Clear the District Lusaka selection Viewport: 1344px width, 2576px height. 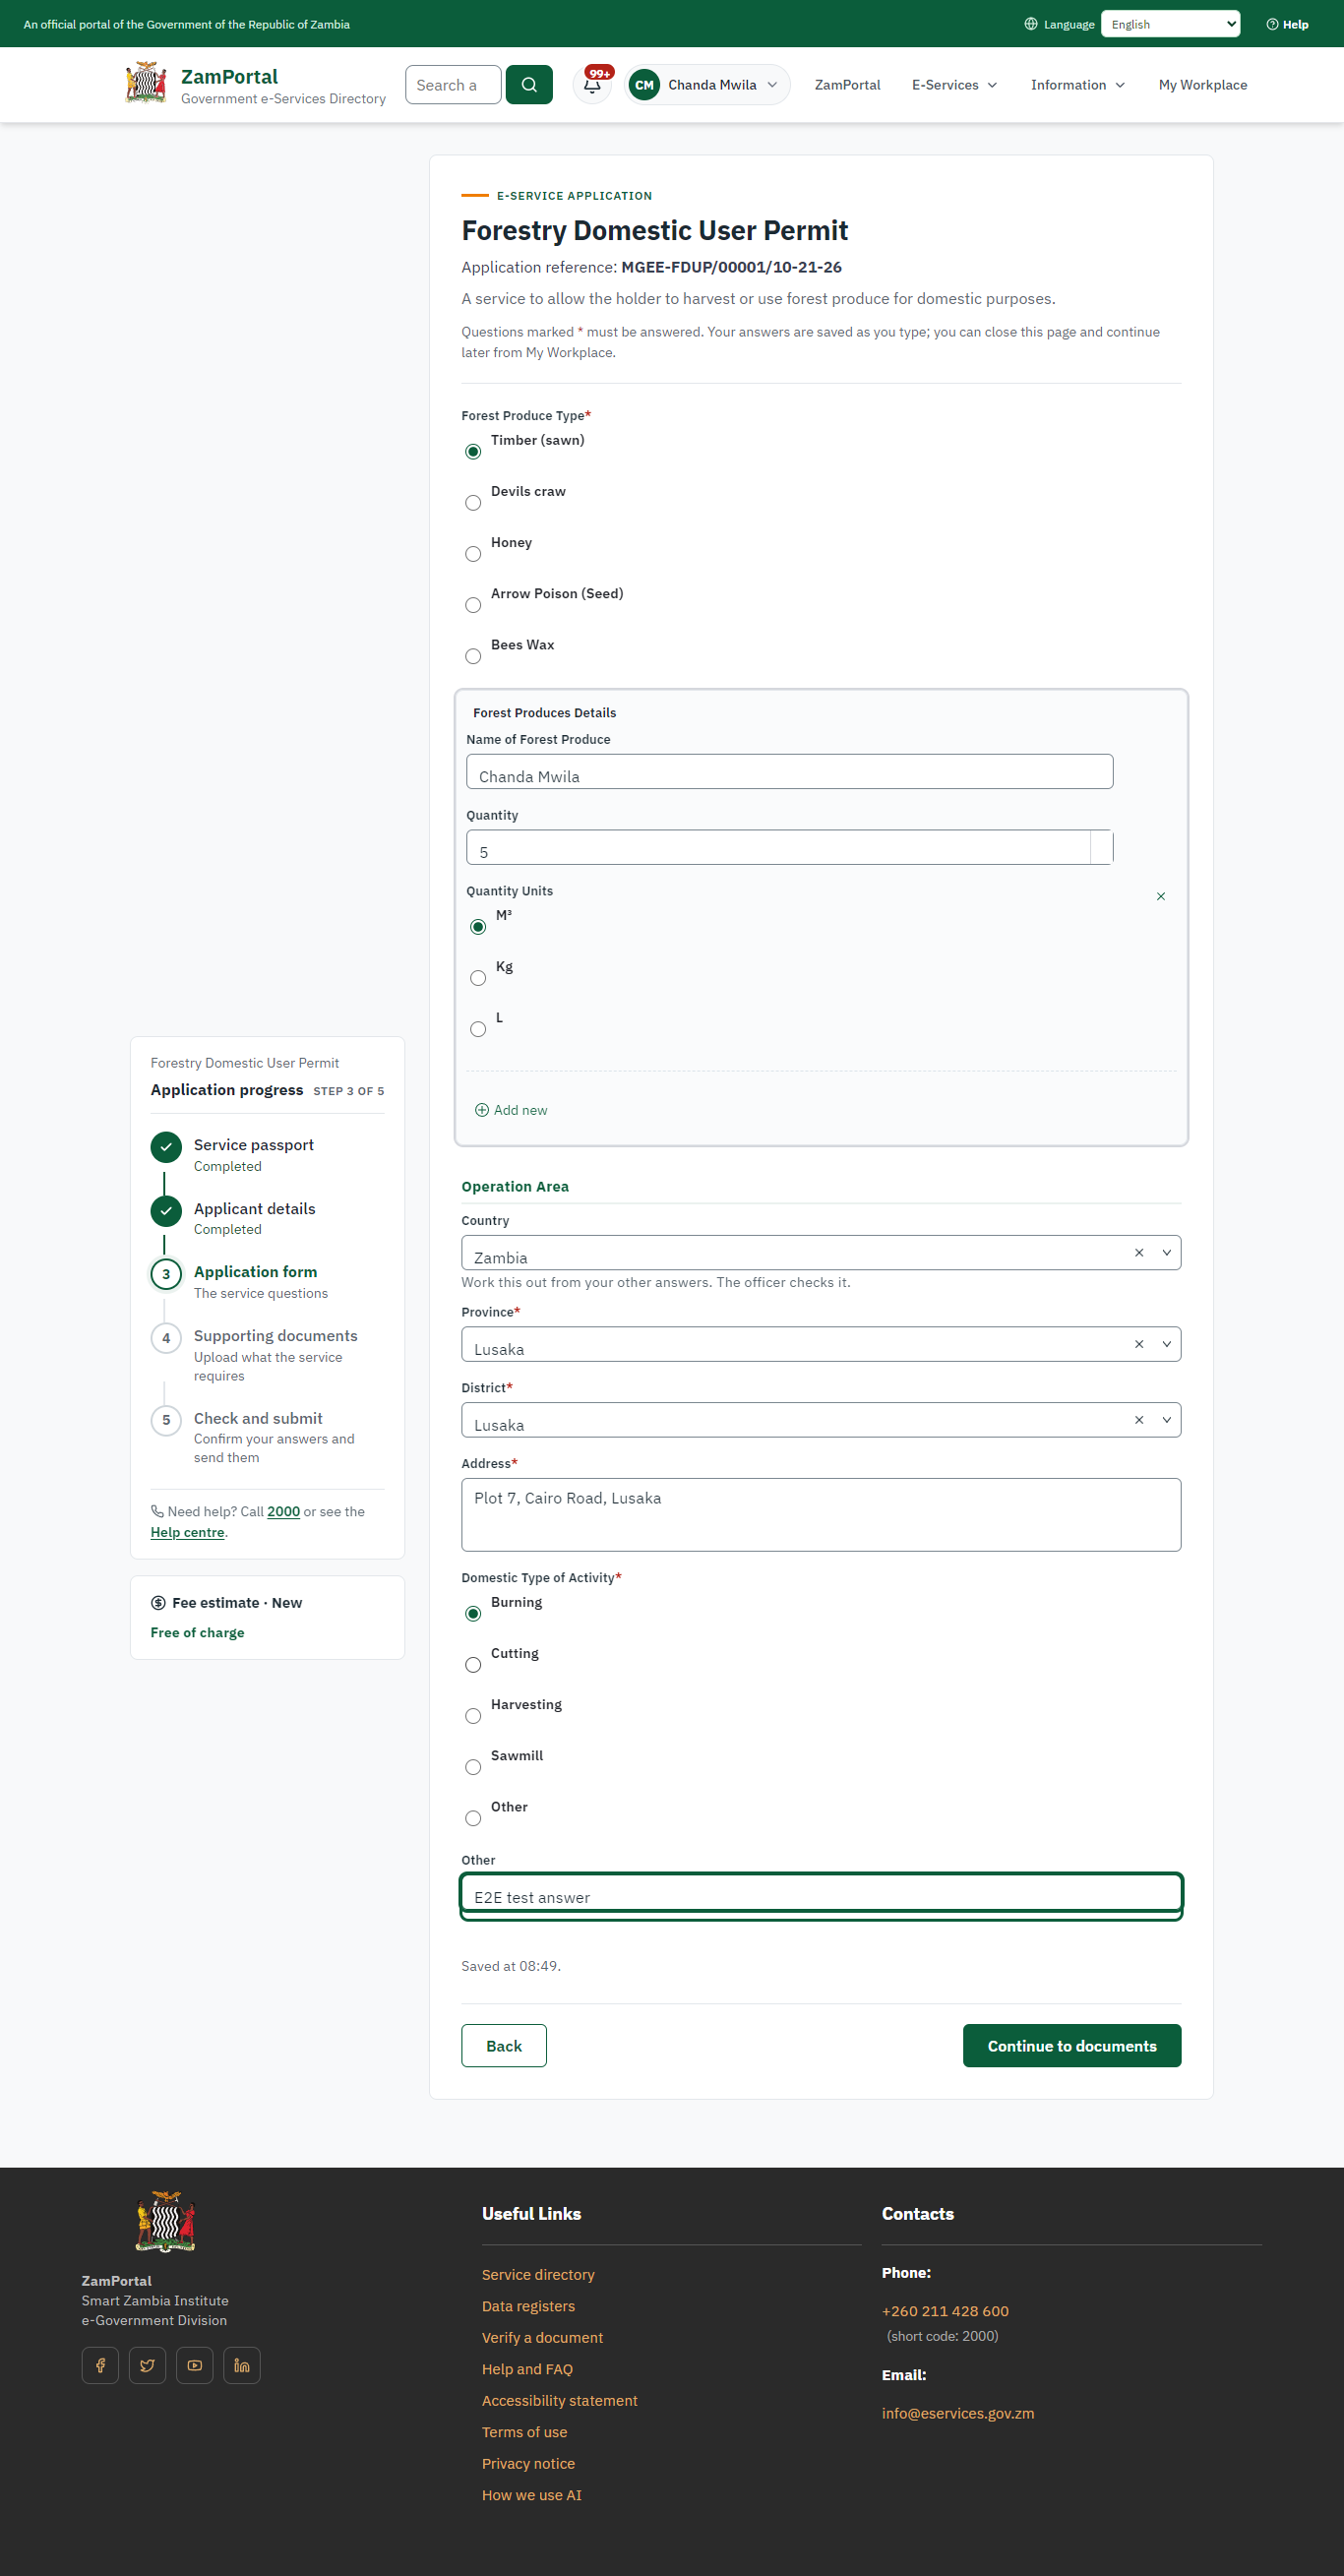1139,1420
